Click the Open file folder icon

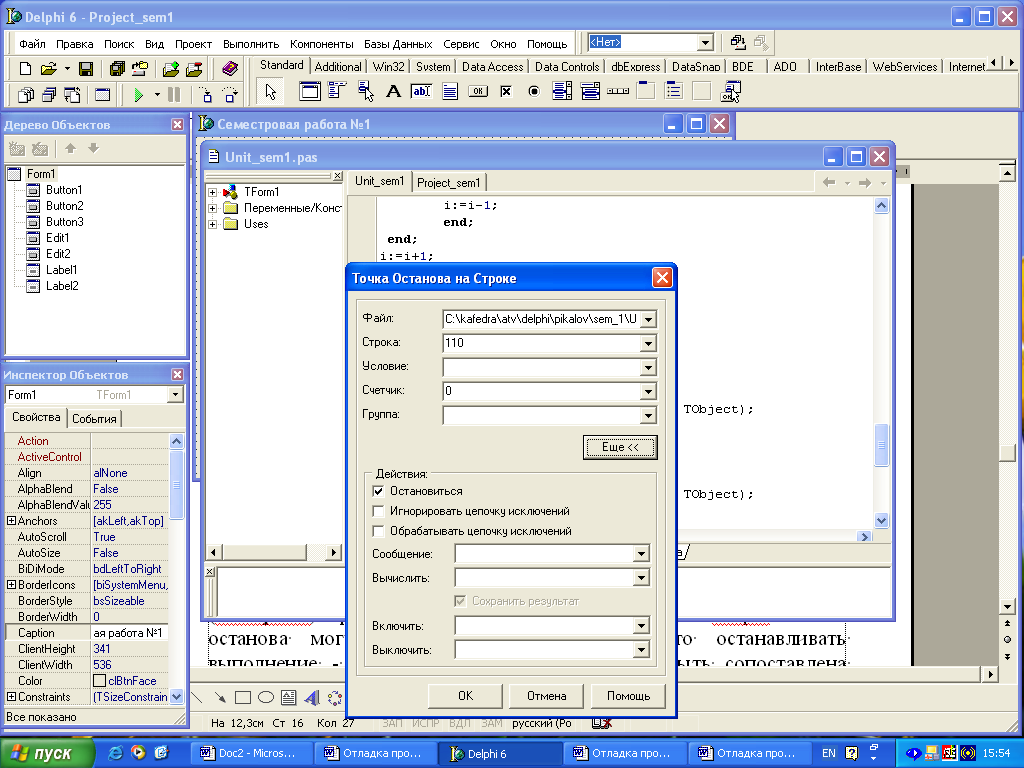click(49, 69)
